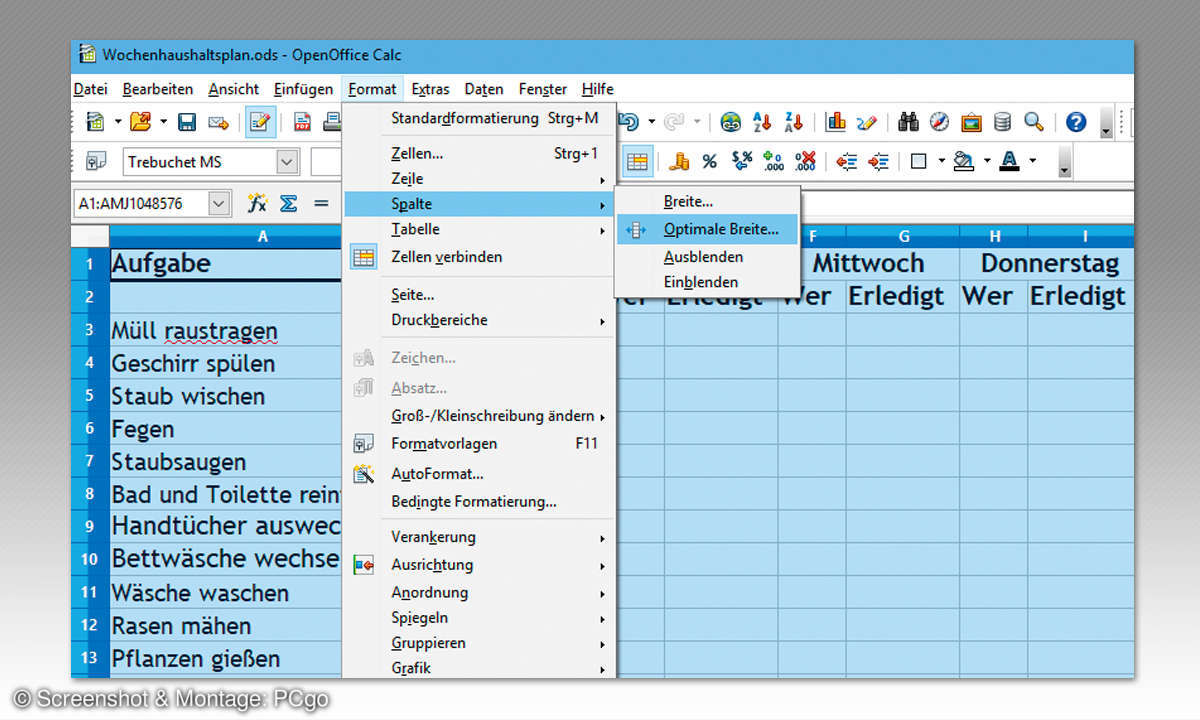Viewport: 1200px width, 720px height.
Task: Sort descending Z to A icon
Action: tap(794, 122)
